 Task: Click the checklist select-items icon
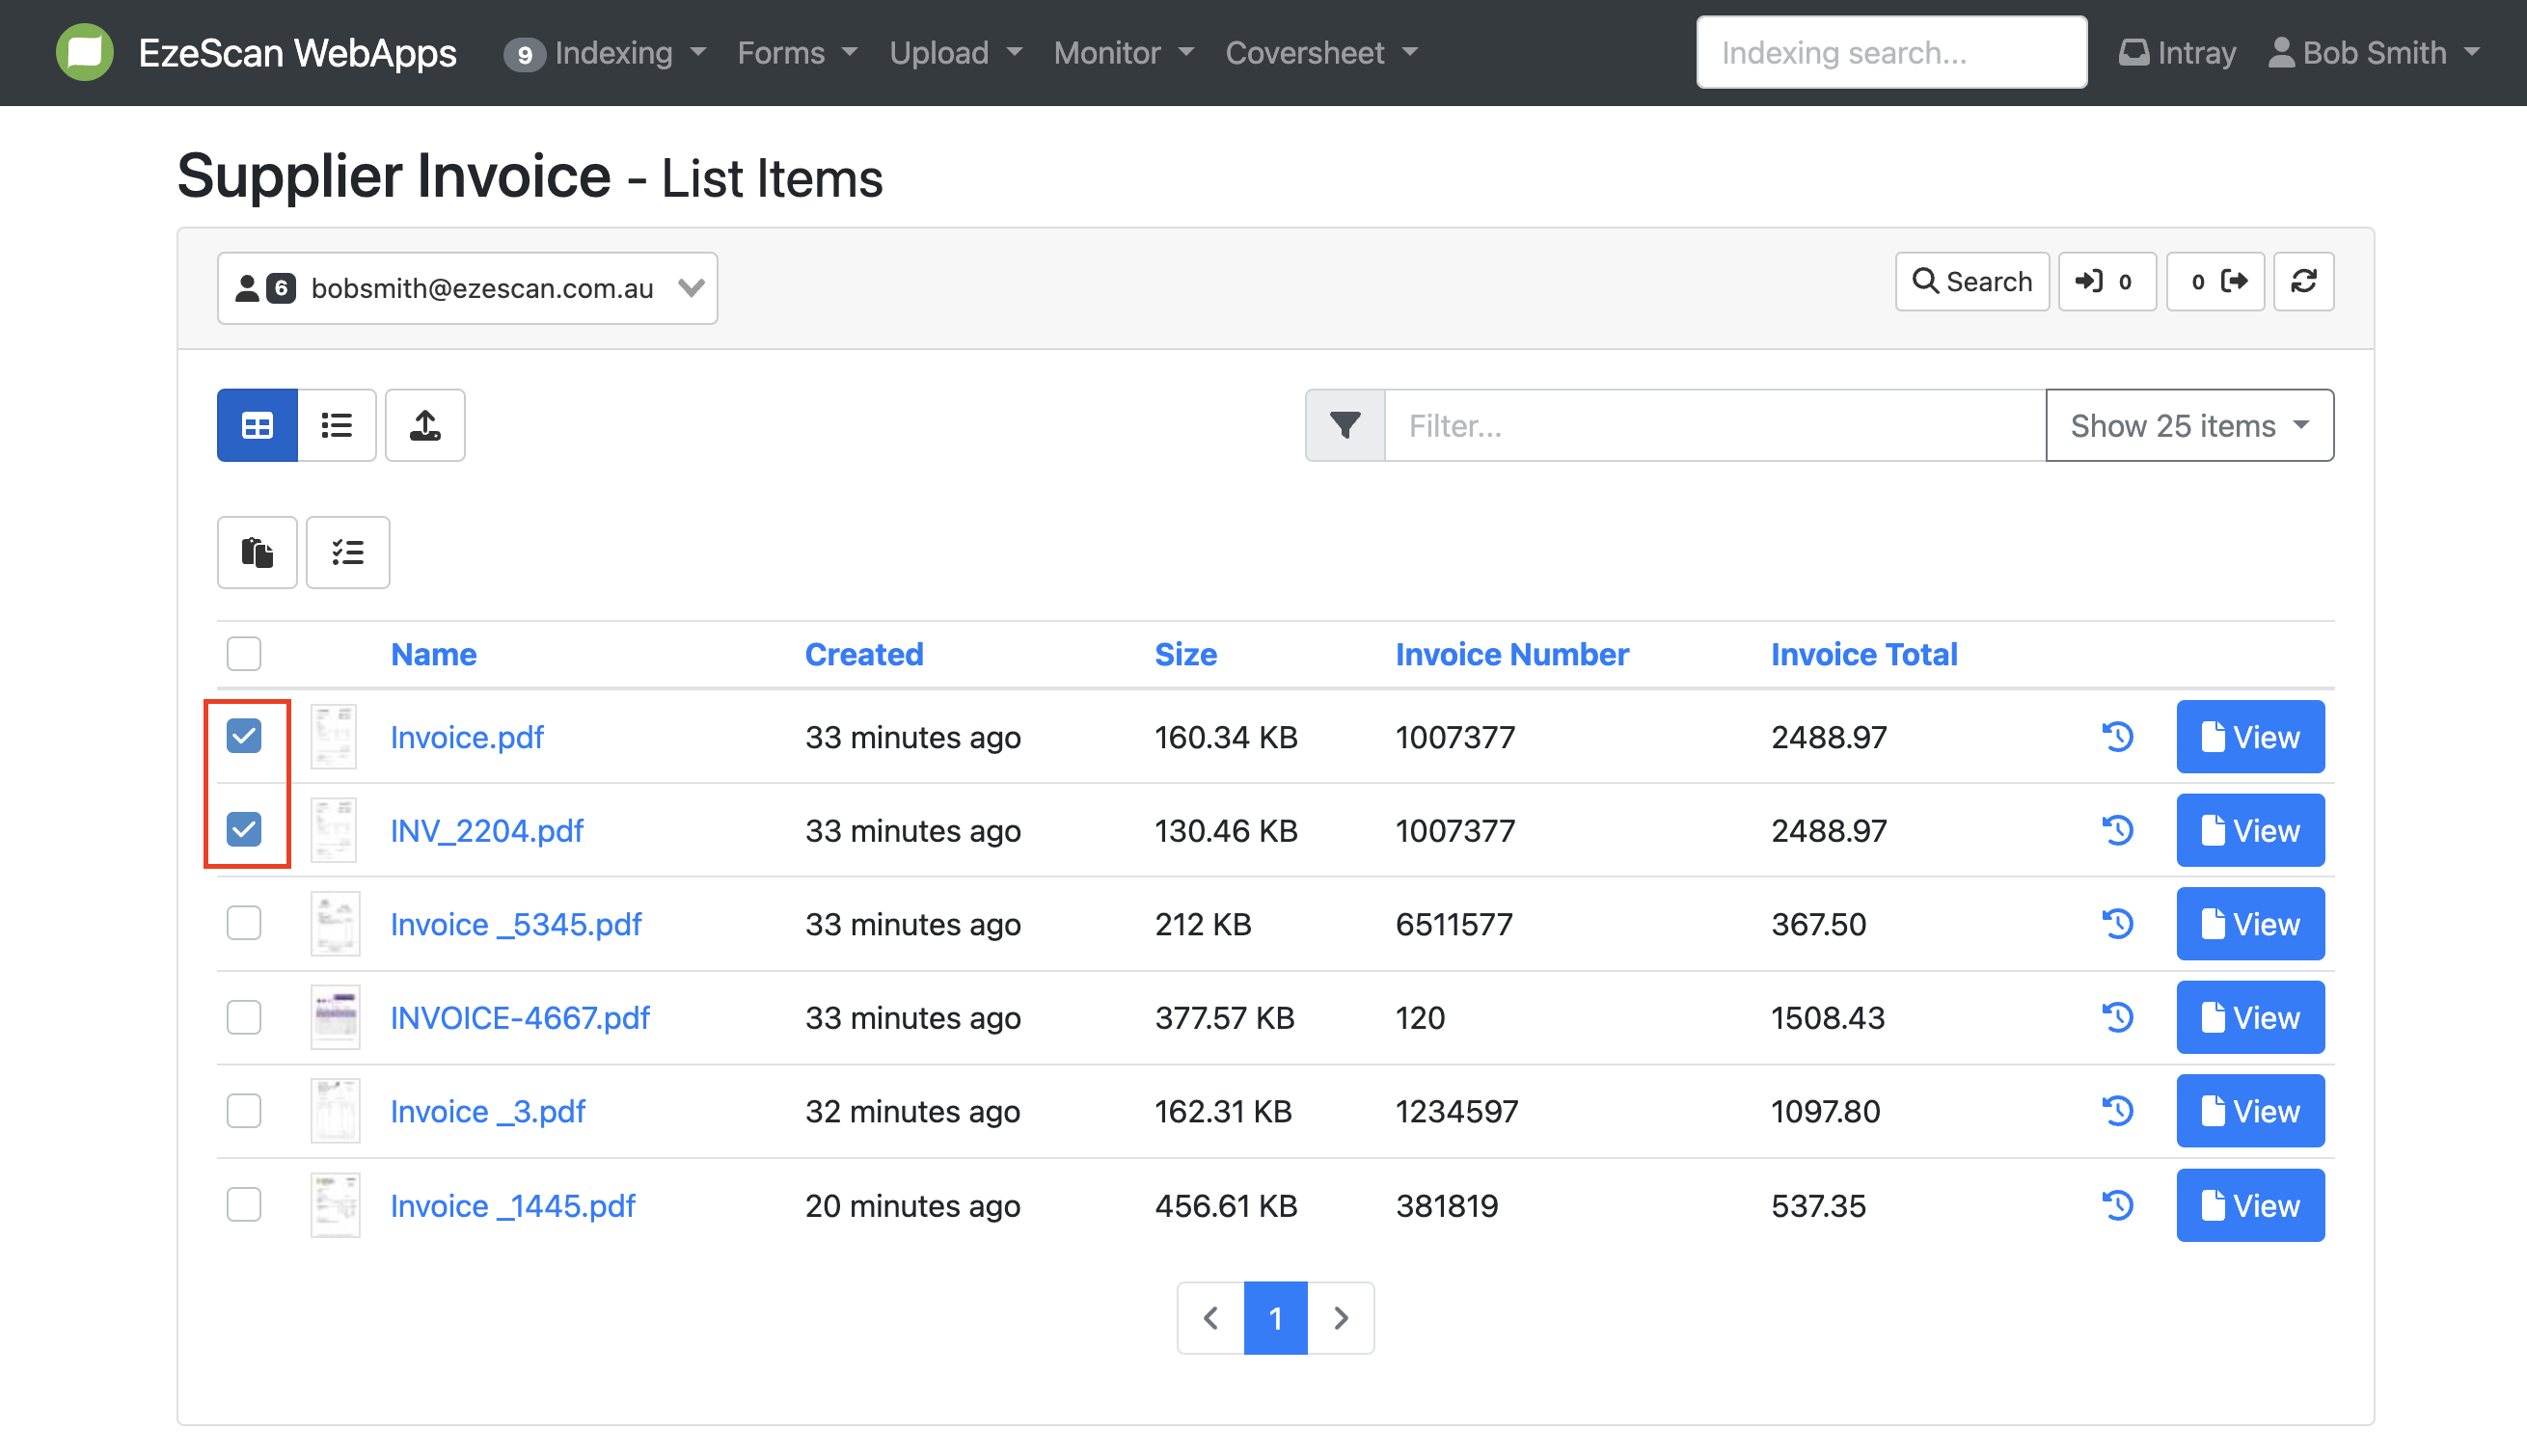click(x=347, y=552)
